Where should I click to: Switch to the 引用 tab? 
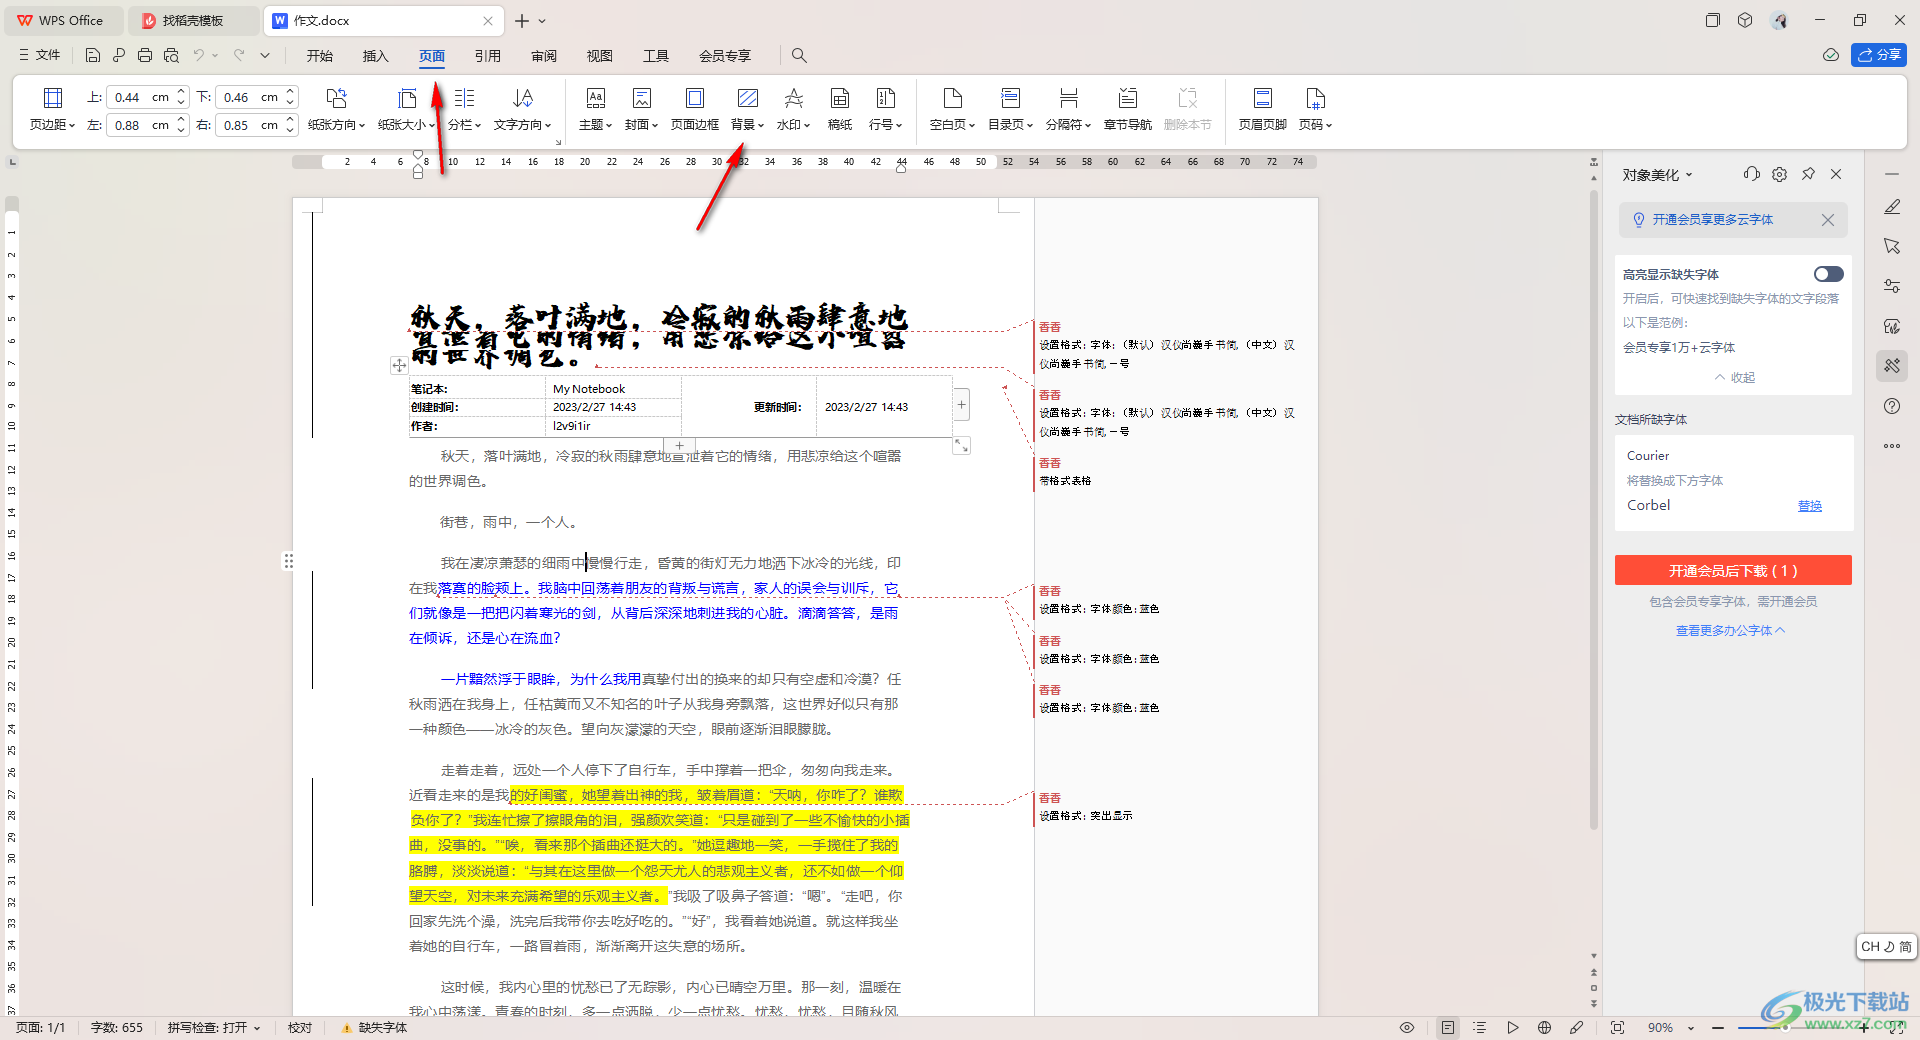point(488,56)
